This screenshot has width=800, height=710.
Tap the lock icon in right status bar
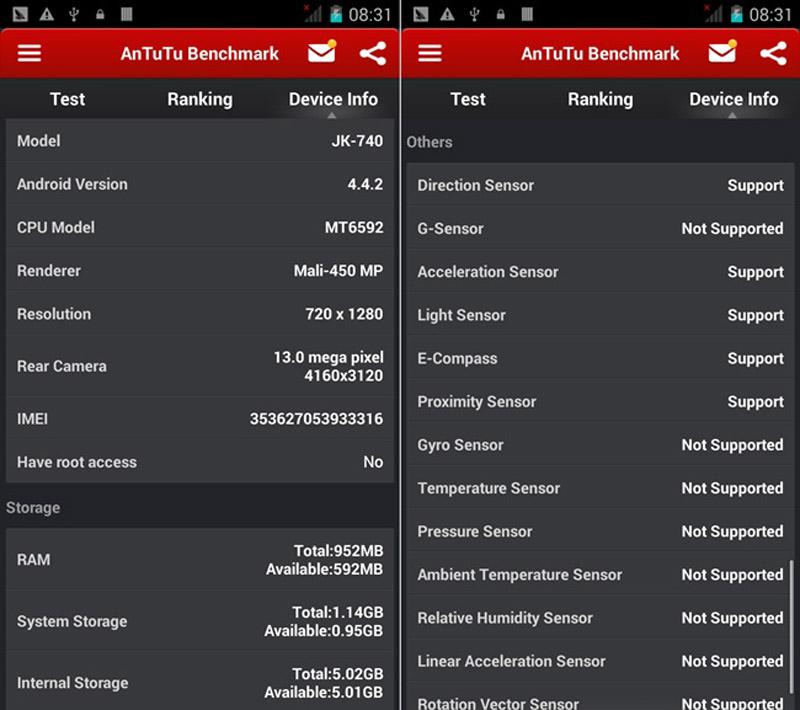tap(501, 14)
